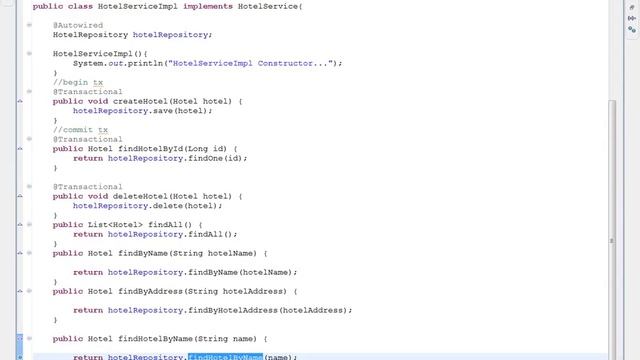Click the HotelService interface name after implements
The image size is (640, 360).
(x=268, y=7)
